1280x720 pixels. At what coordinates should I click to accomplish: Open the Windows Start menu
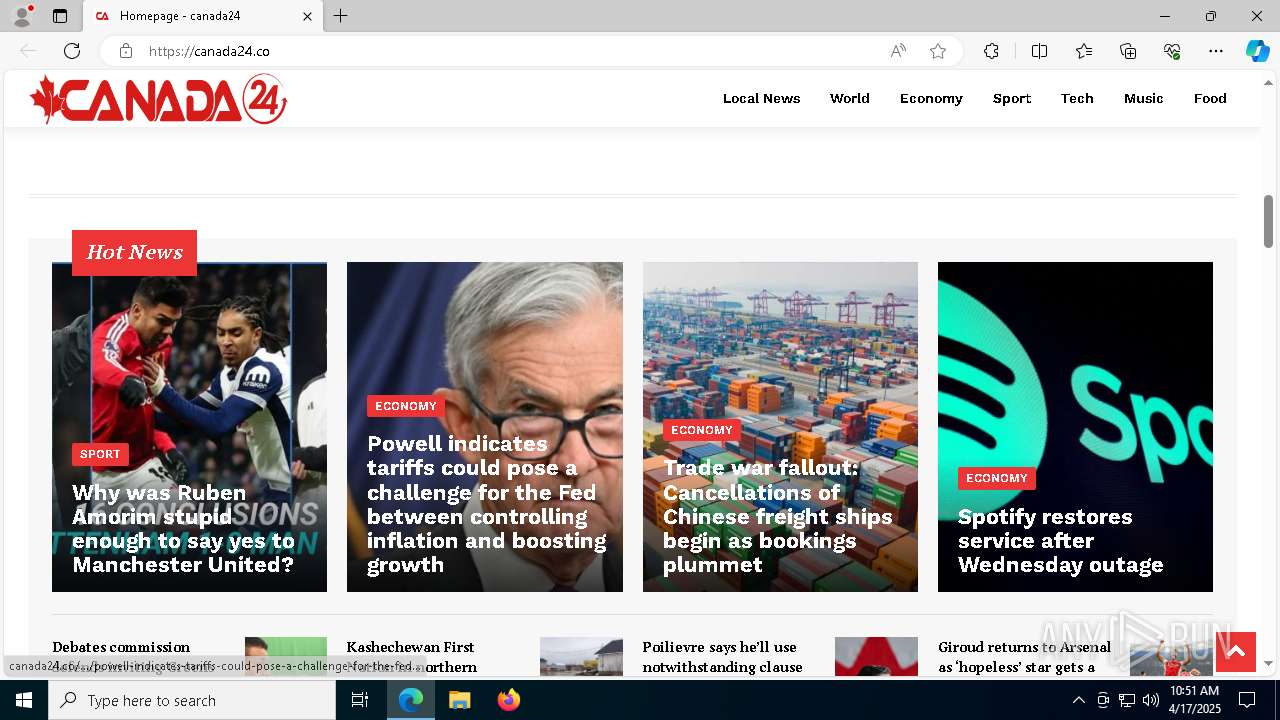24,700
